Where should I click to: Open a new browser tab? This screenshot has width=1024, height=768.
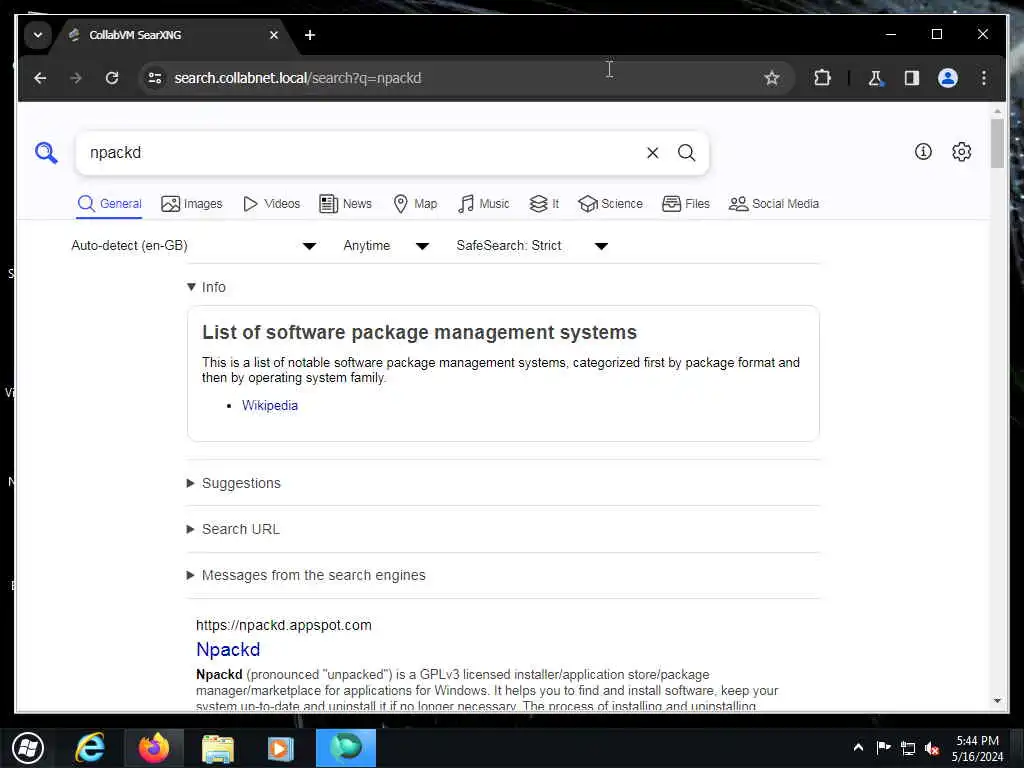(310, 35)
